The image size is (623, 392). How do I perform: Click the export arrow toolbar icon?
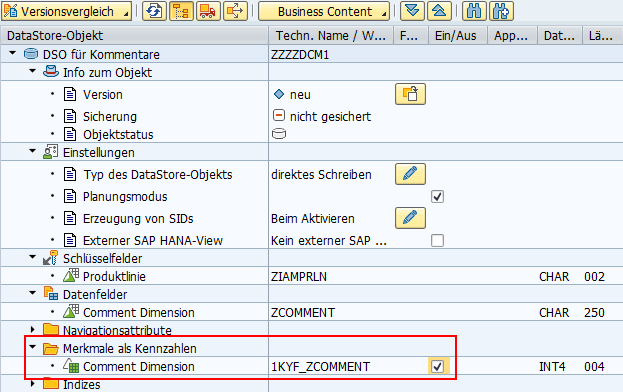coord(235,11)
